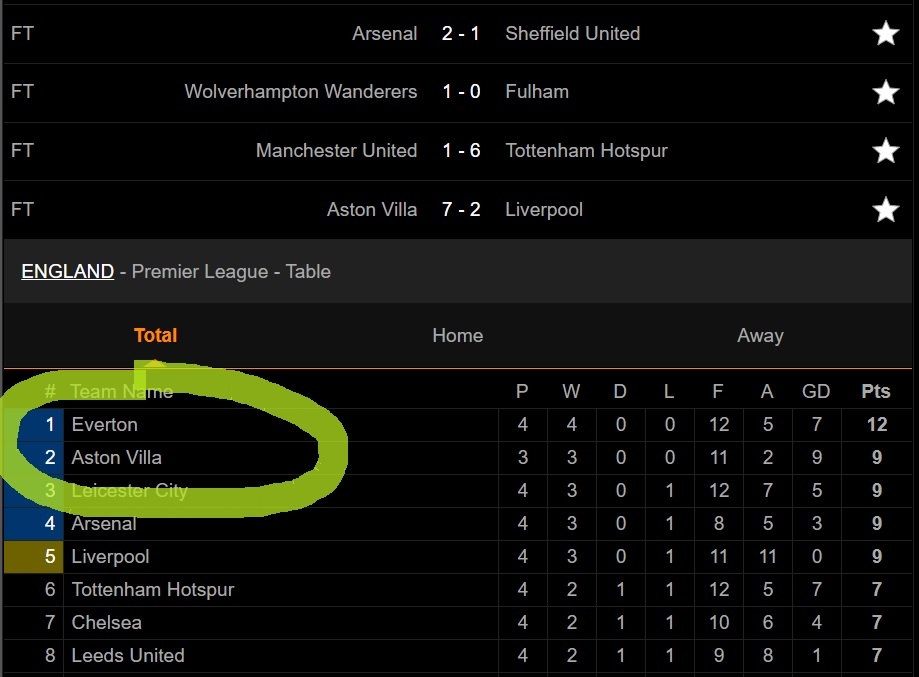Select the Total table tab

[x=155, y=336]
